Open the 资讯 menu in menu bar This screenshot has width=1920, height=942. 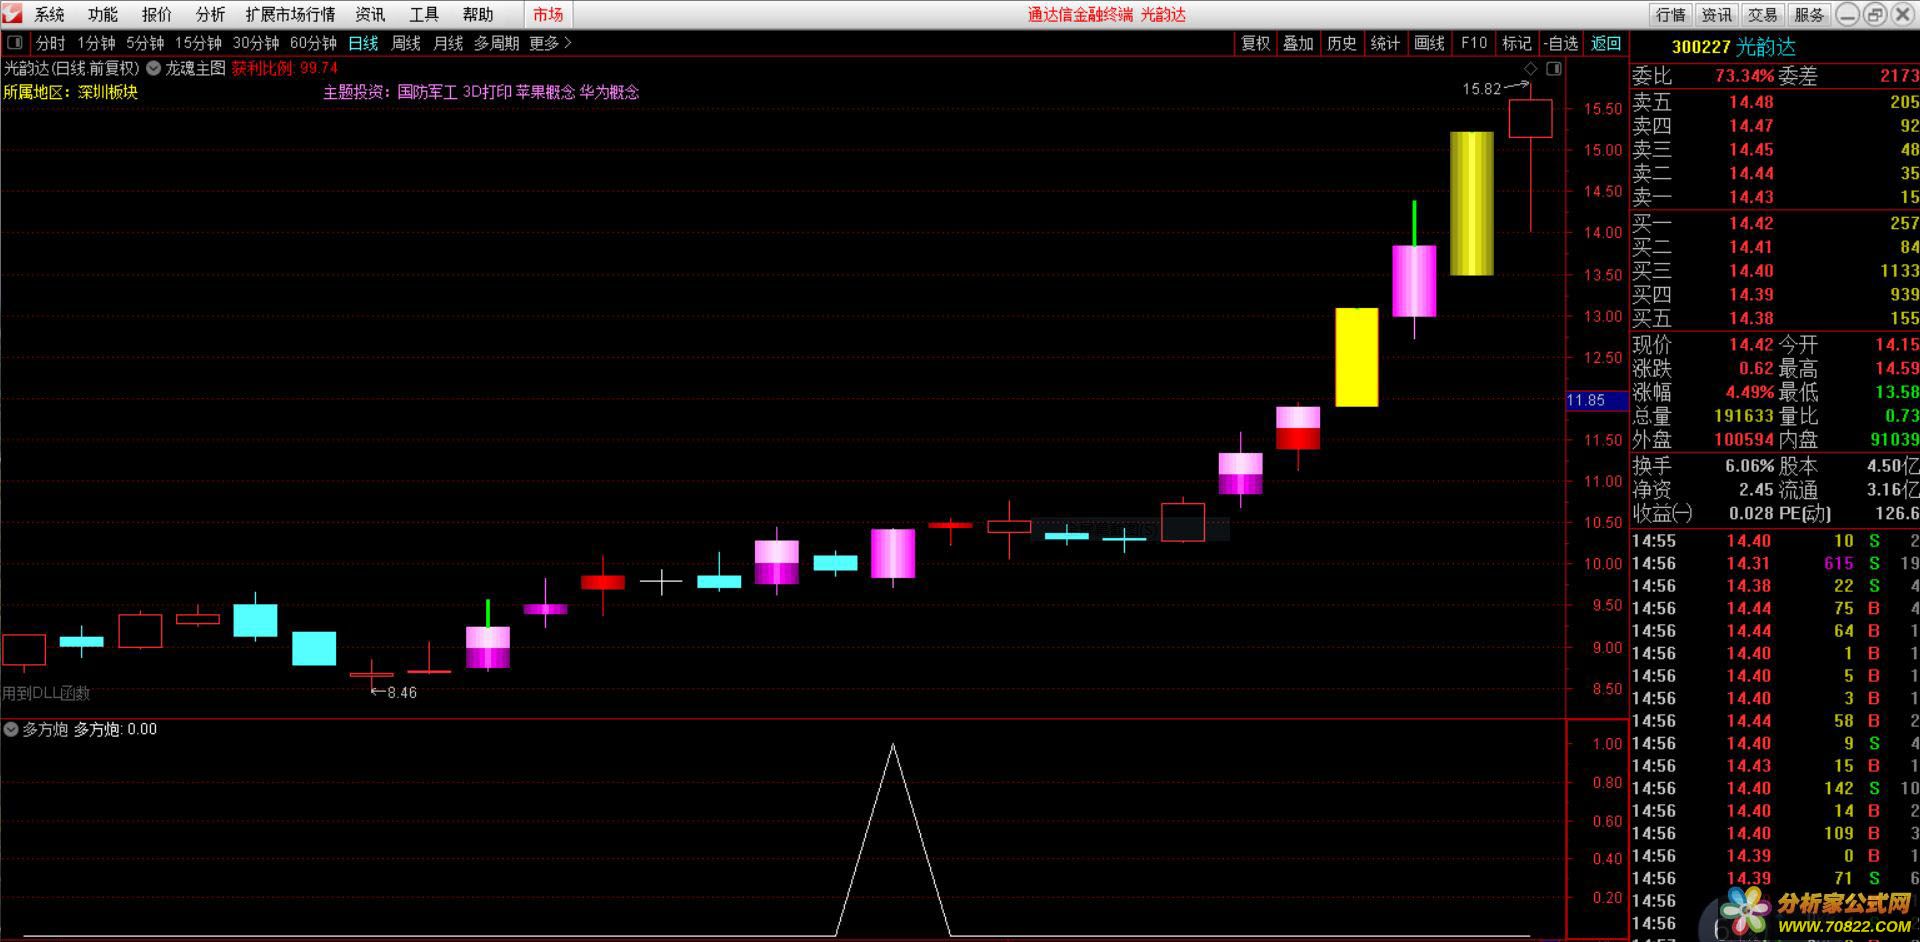click(x=370, y=14)
